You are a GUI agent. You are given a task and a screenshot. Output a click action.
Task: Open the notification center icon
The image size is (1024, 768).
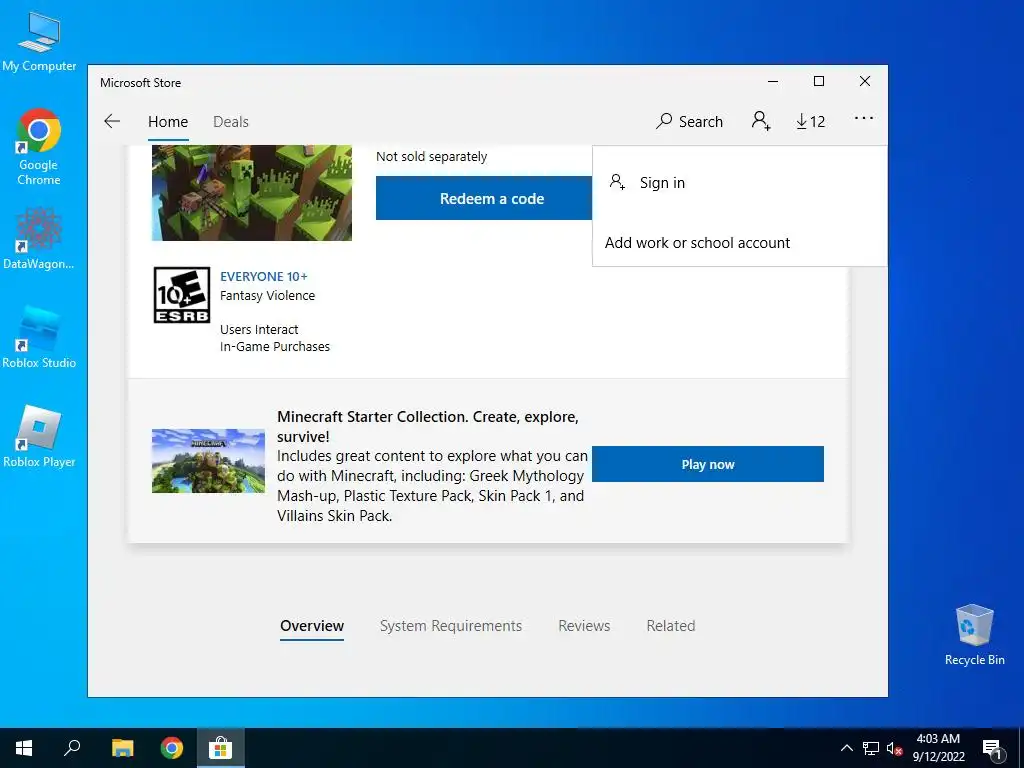(x=992, y=749)
